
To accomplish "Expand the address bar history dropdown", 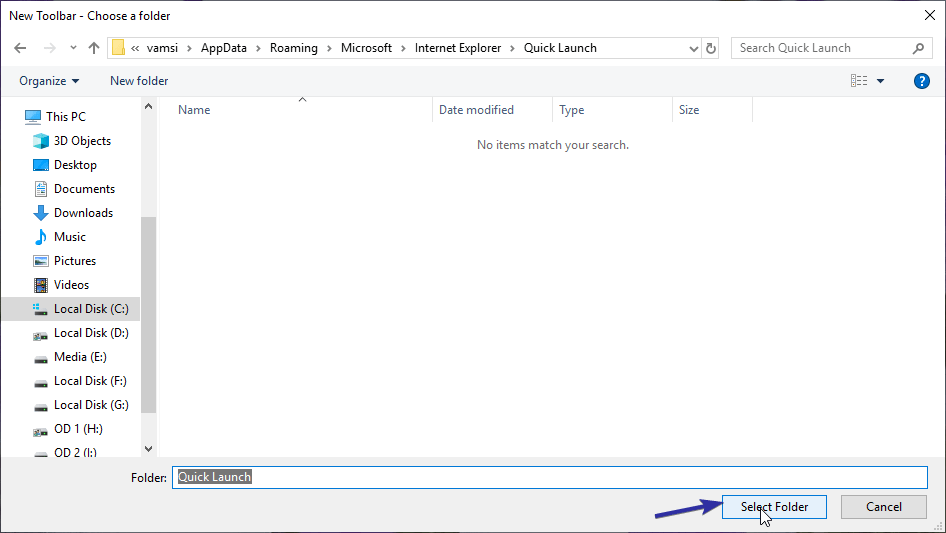I will click(694, 48).
